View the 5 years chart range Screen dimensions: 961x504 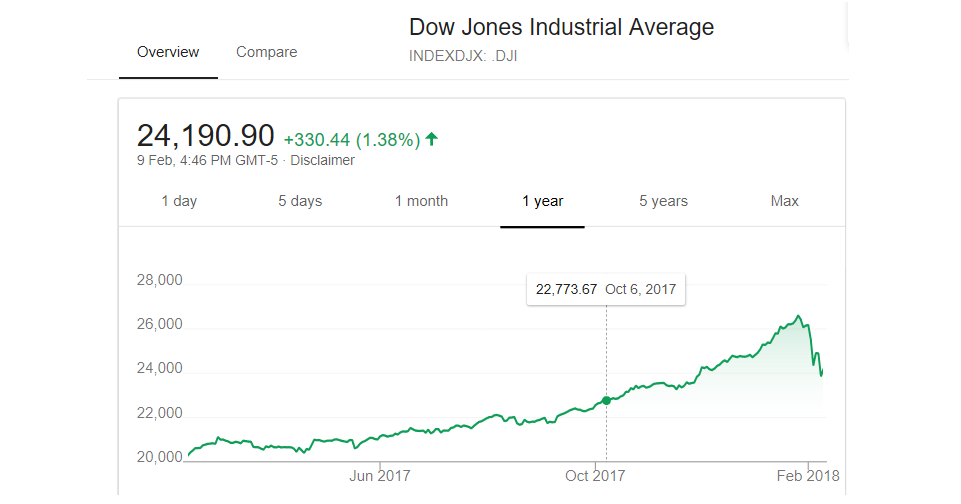(663, 201)
